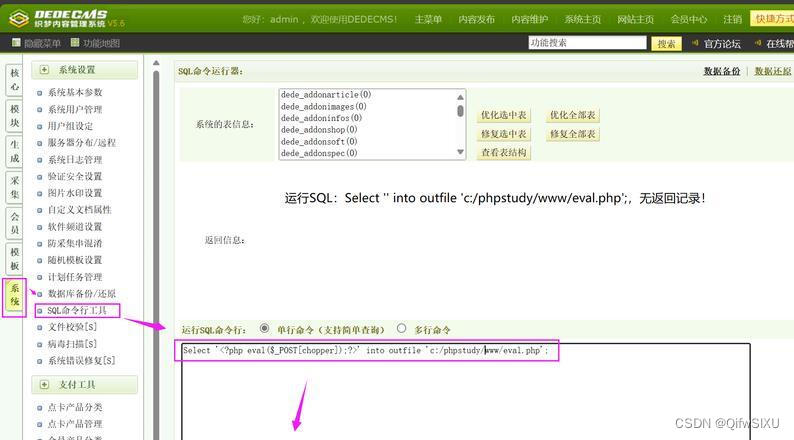Switch to the 核心 side tab
Image resolution: width=794 pixels, height=440 pixels.
click(x=14, y=80)
